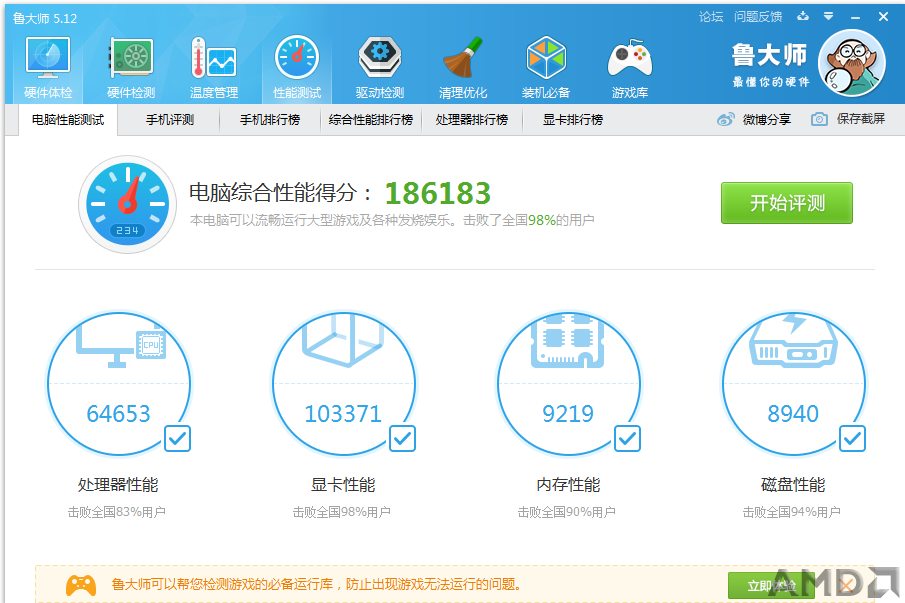Click the CPU monitor graphic above 64653
Screen dimensions: 905x603
click(x=121, y=342)
